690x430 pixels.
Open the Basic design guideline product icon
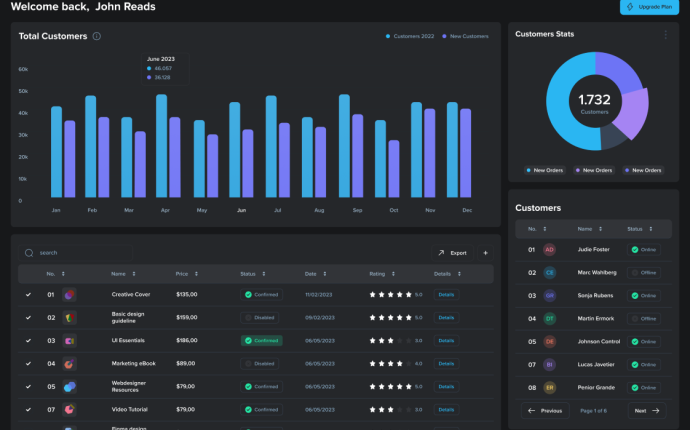coord(69,317)
